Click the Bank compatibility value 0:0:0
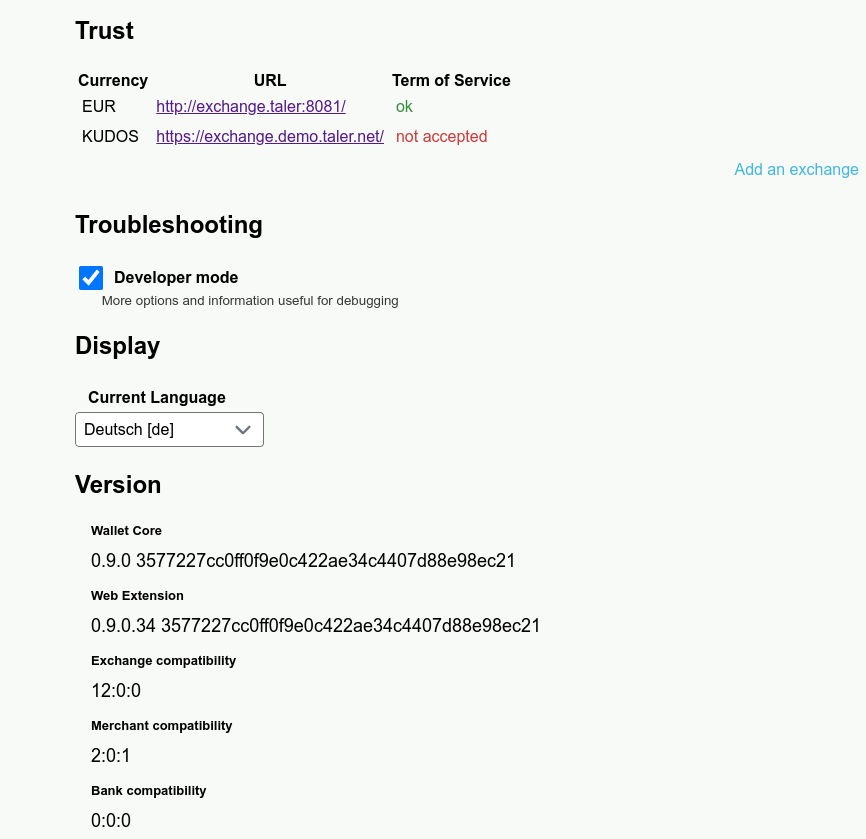The image size is (866, 839). pos(111,821)
